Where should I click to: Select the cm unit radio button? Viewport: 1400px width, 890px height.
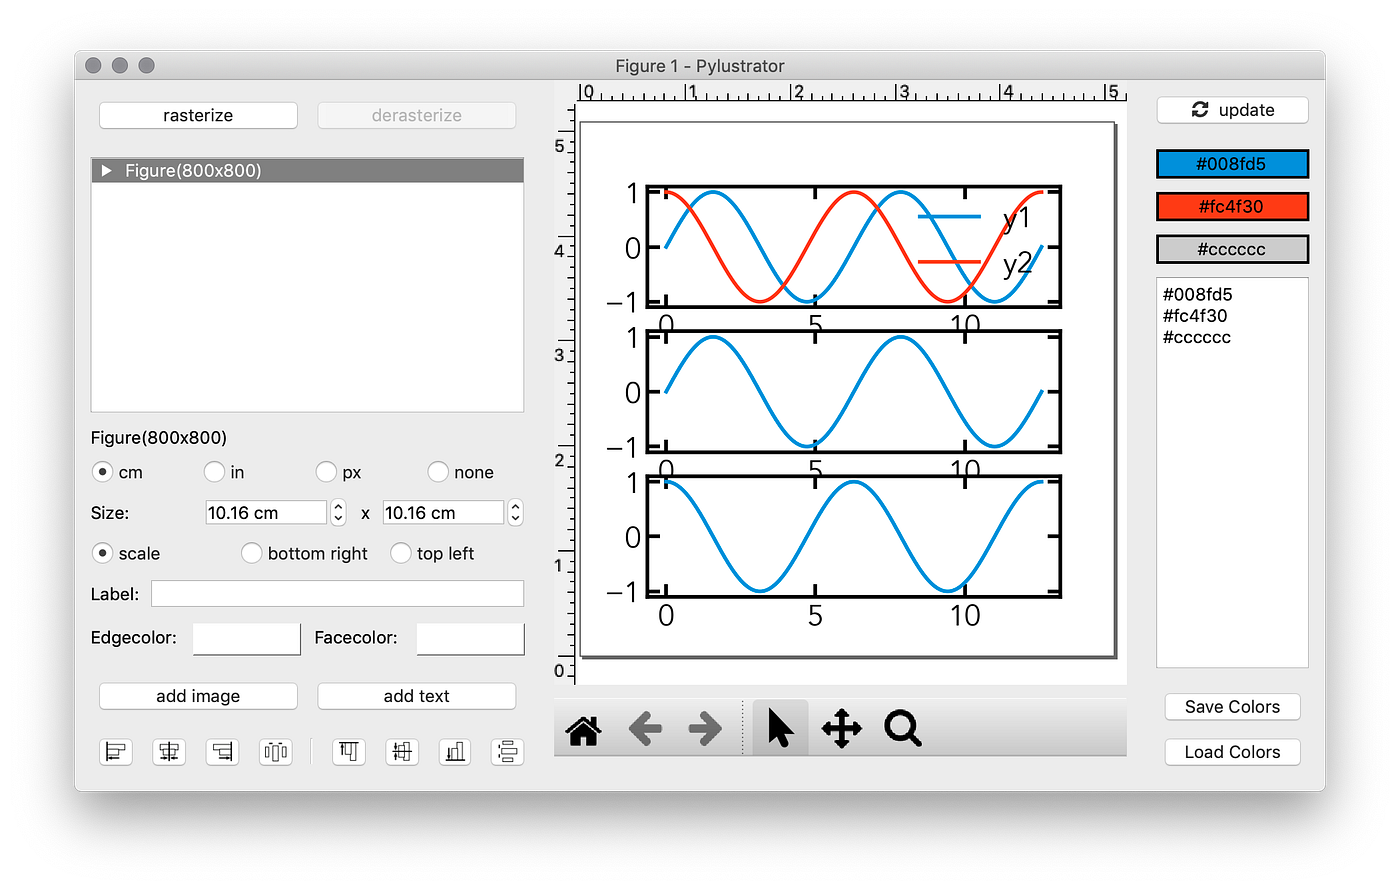[x=102, y=471]
